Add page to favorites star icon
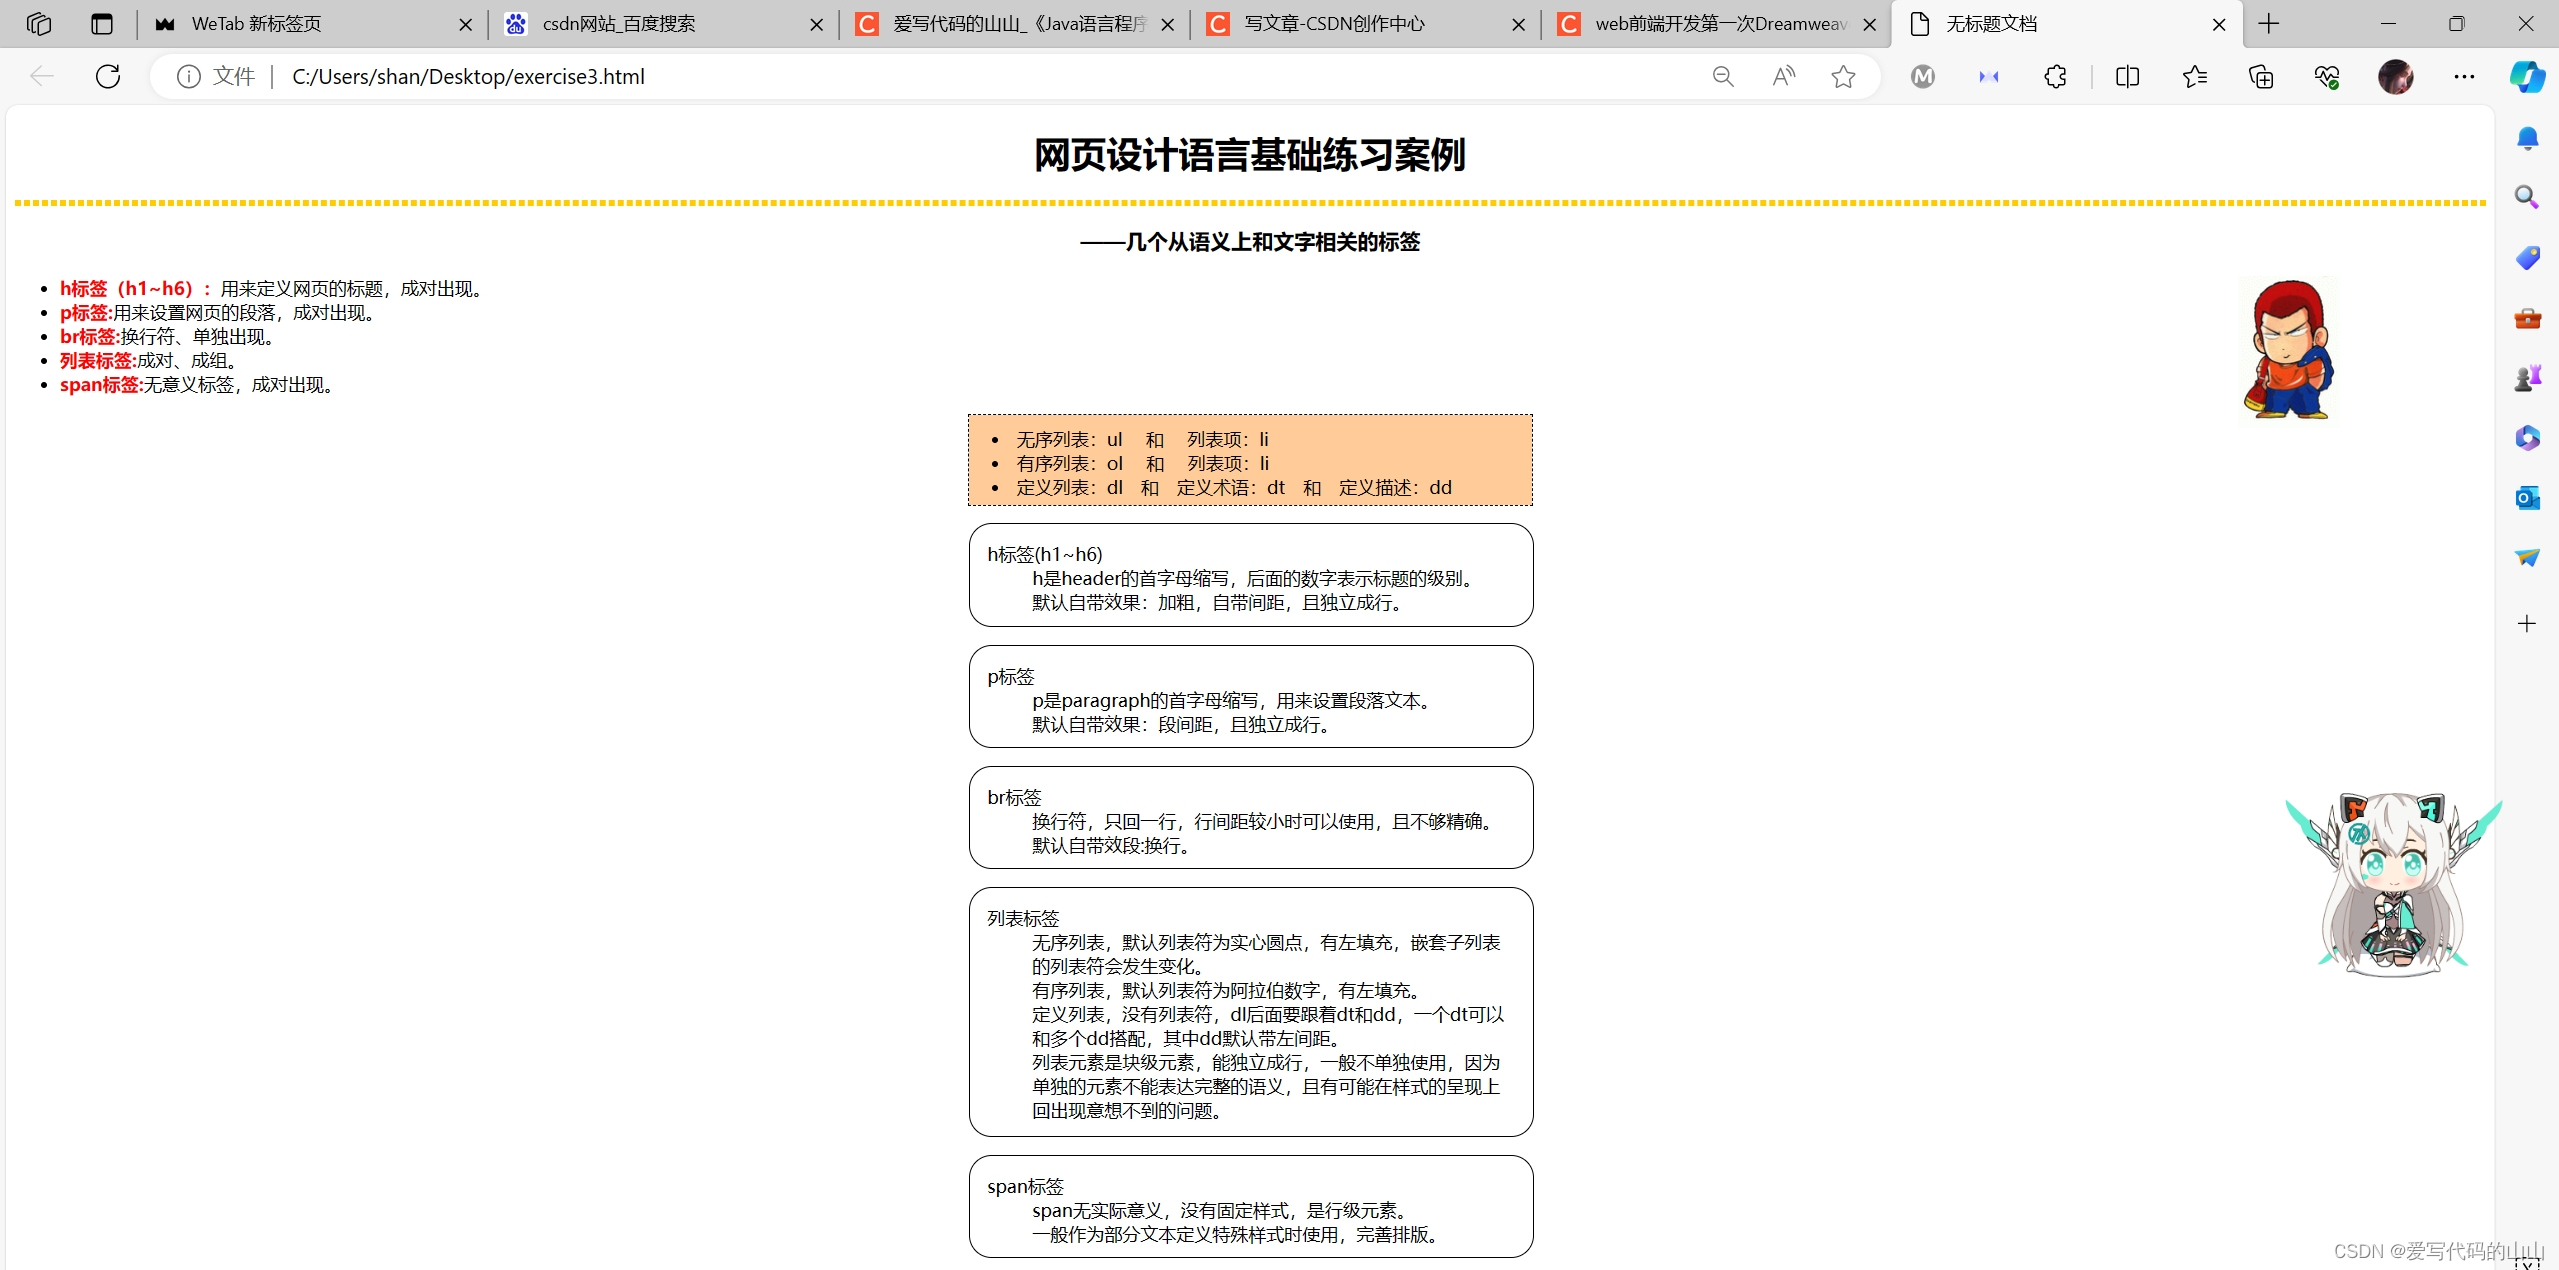Screen dimensions: 2559x1270 point(1843,76)
